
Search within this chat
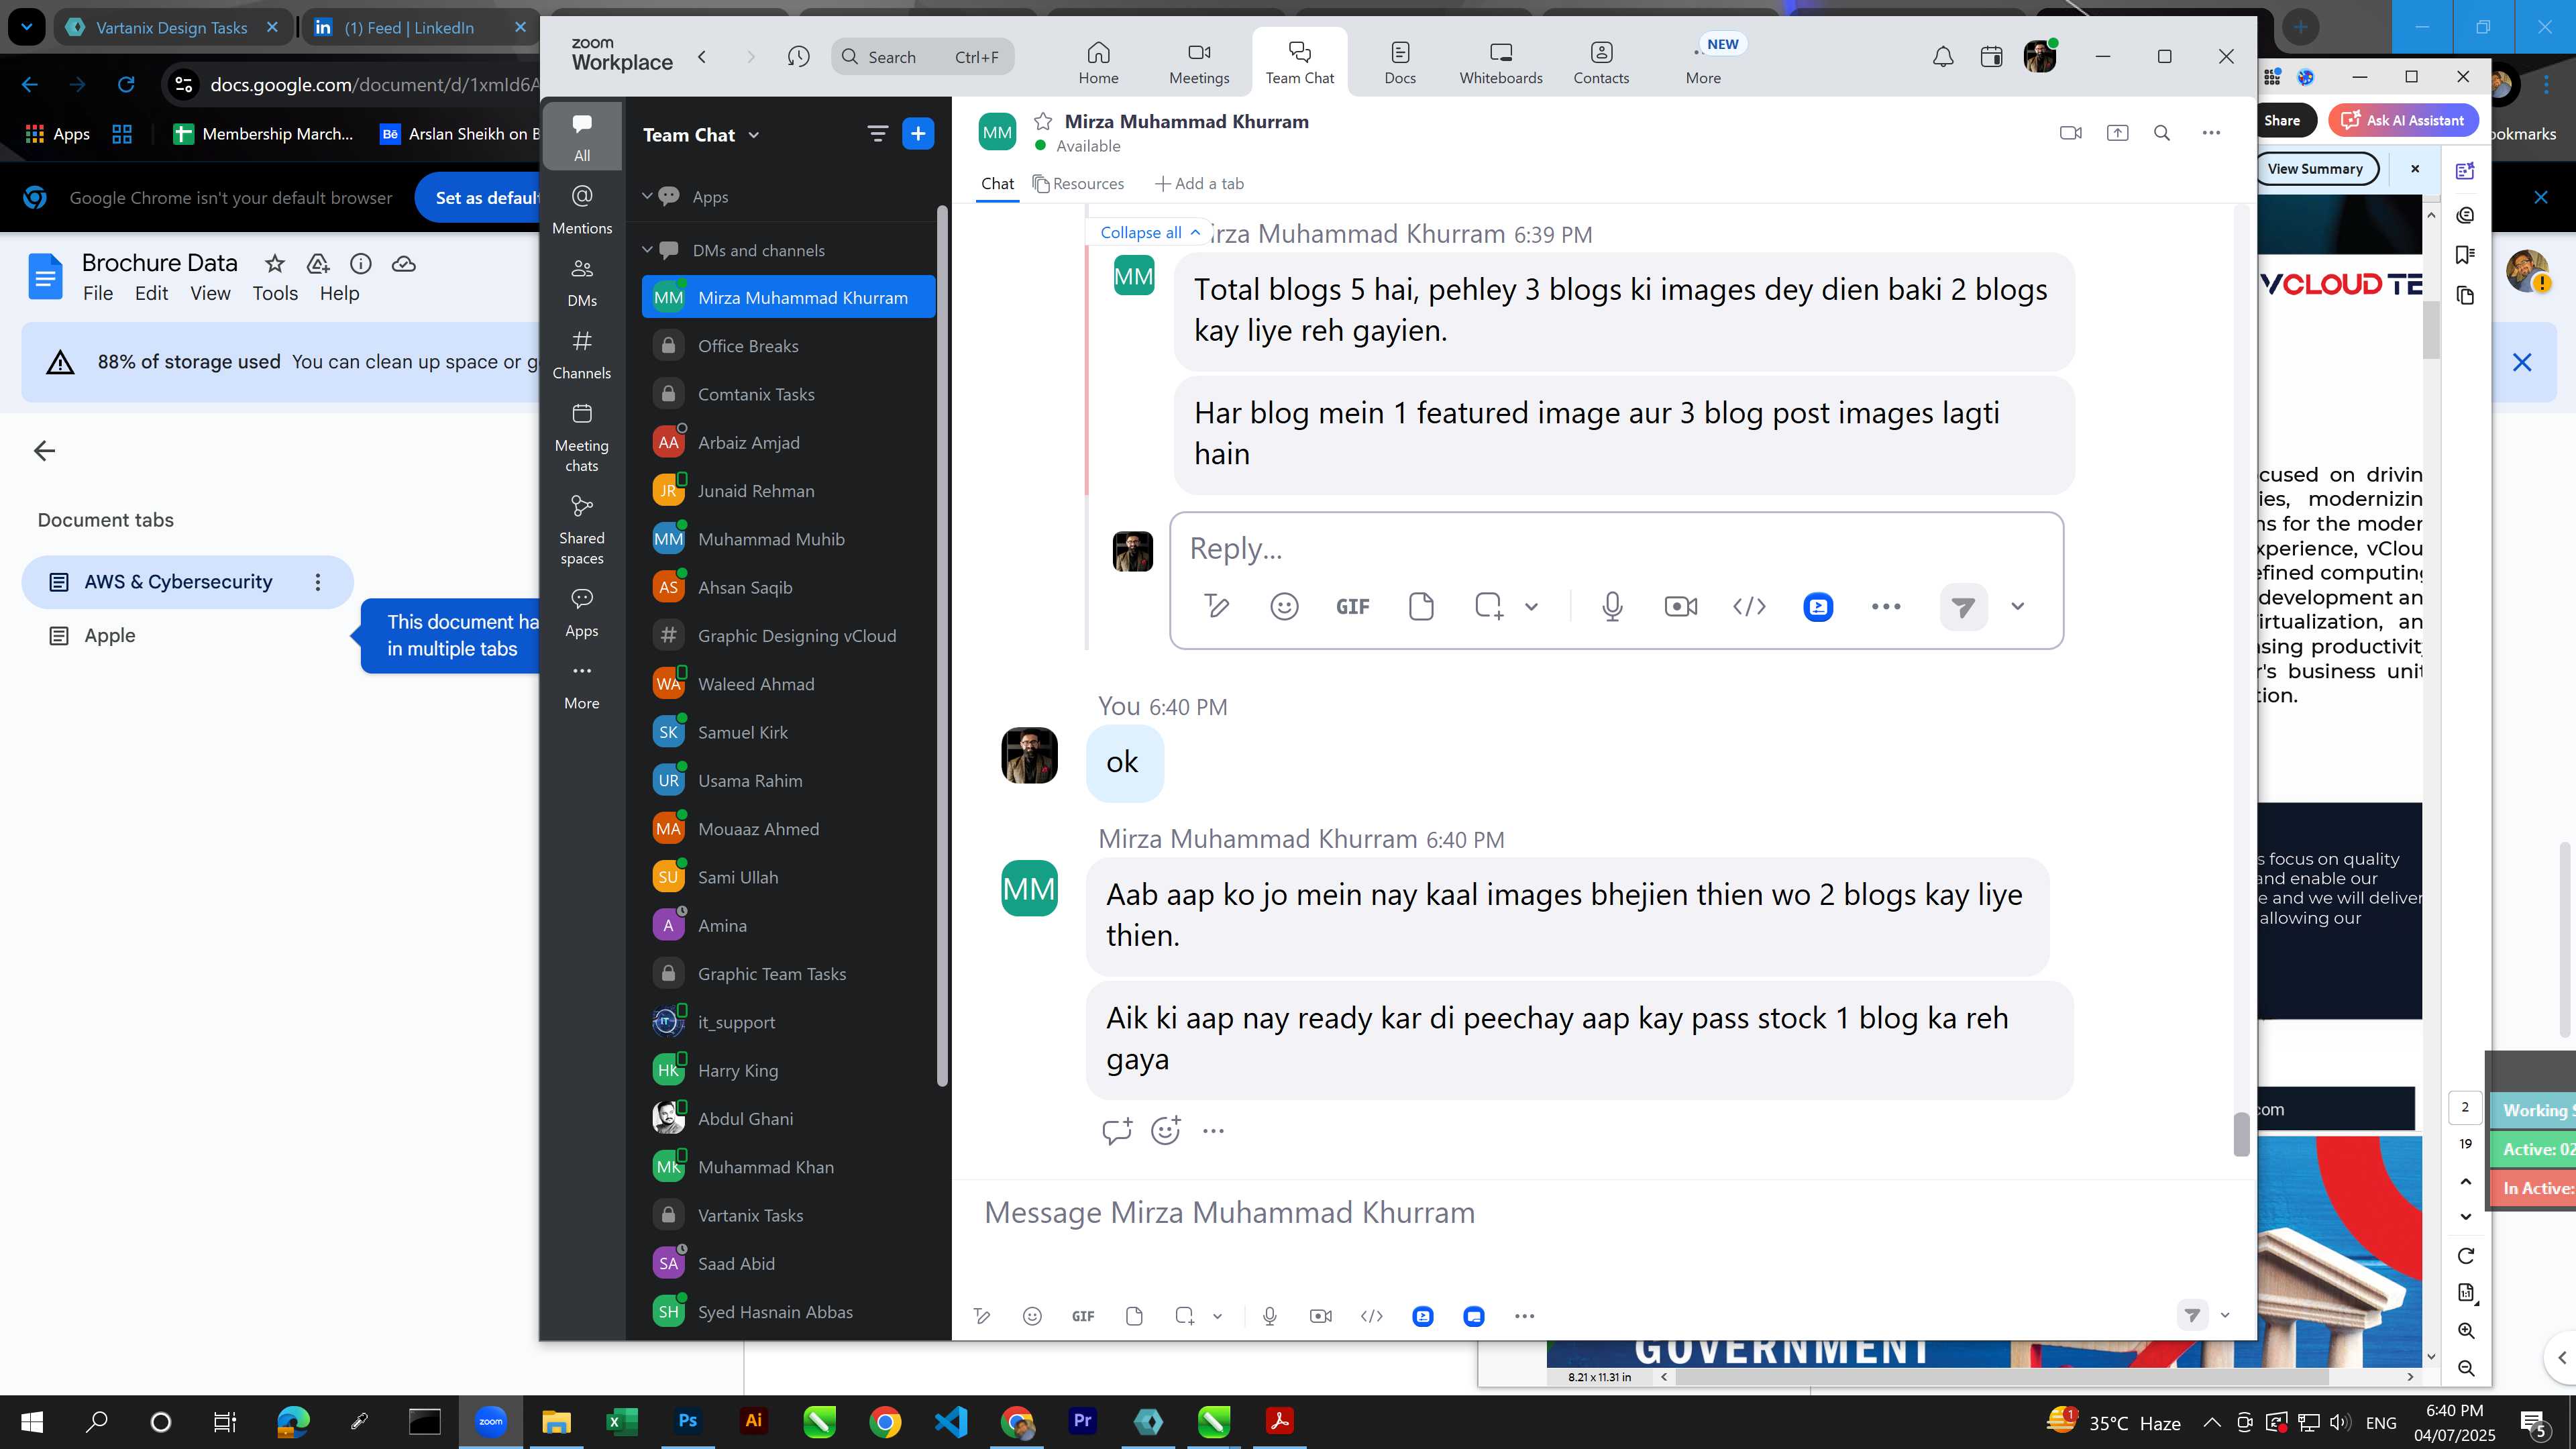[2162, 133]
